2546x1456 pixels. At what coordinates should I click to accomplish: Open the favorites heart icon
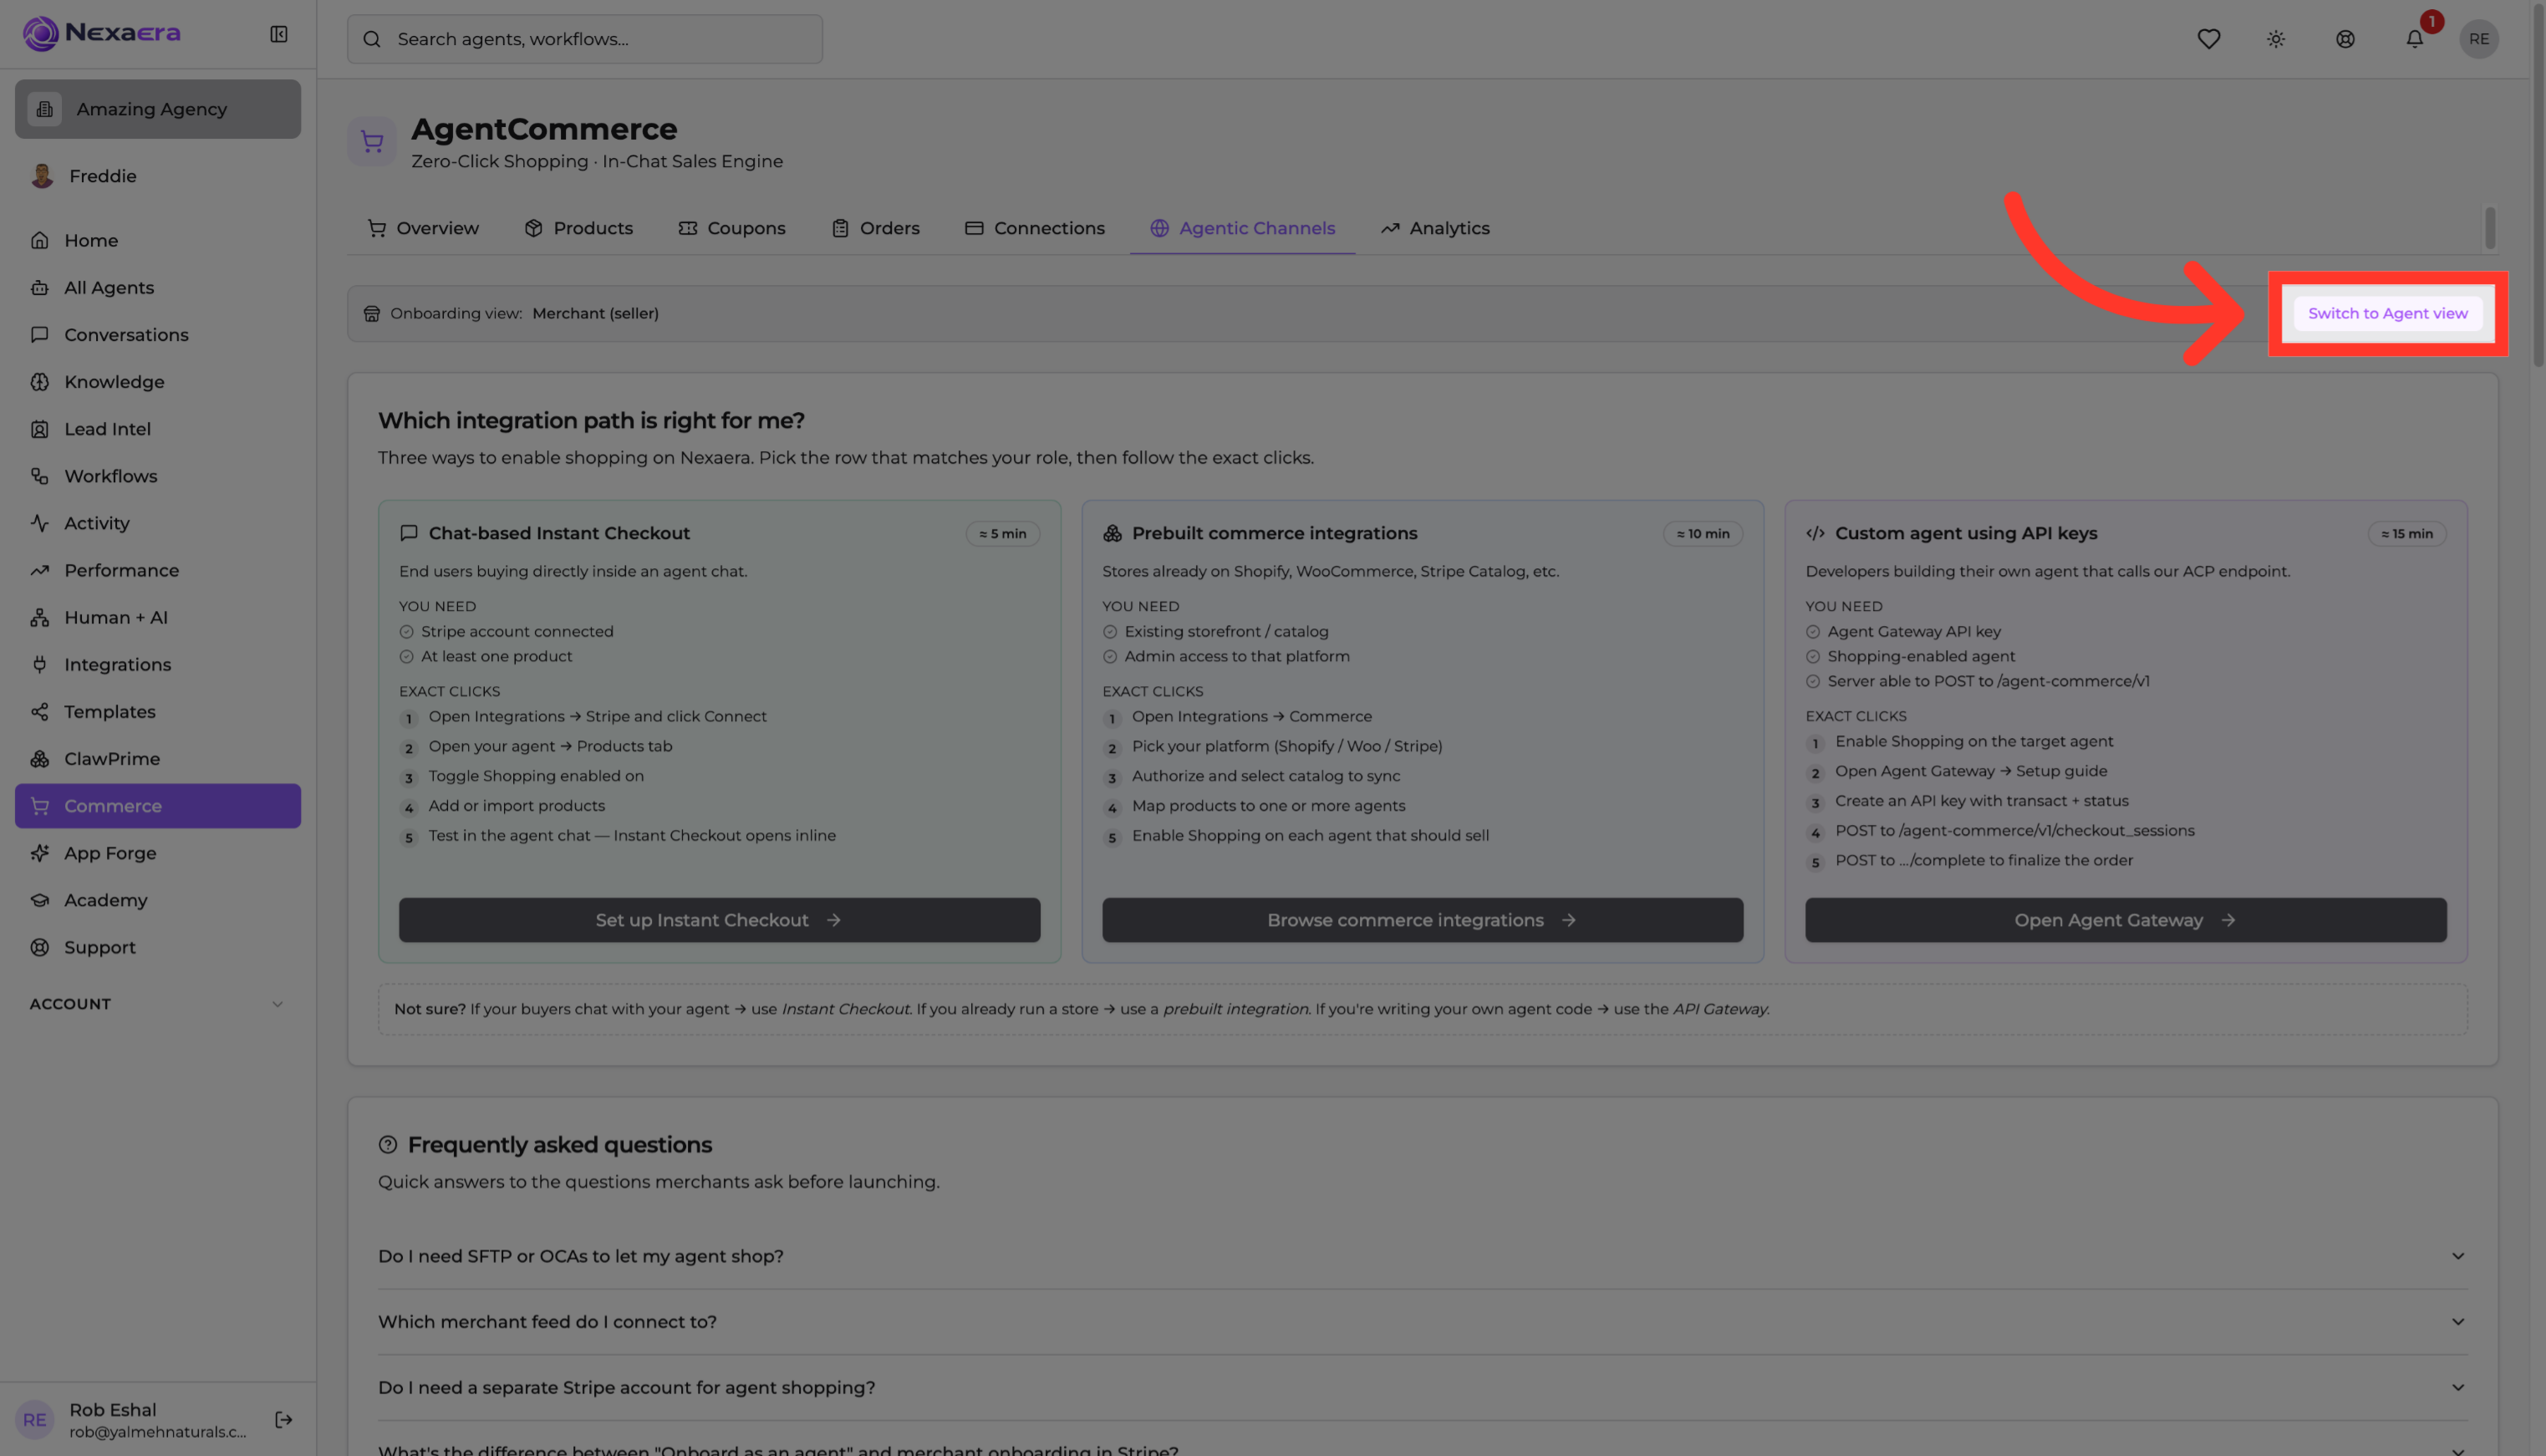(x=2208, y=39)
